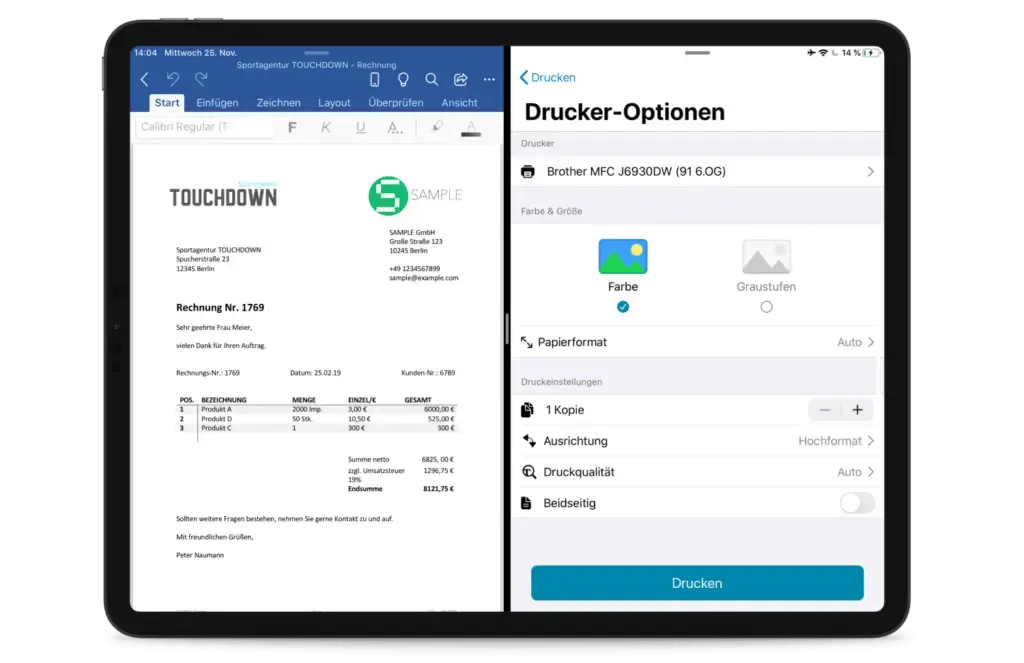Open the Layout ribbon tab
1024x663 pixels.
click(334, 103)
